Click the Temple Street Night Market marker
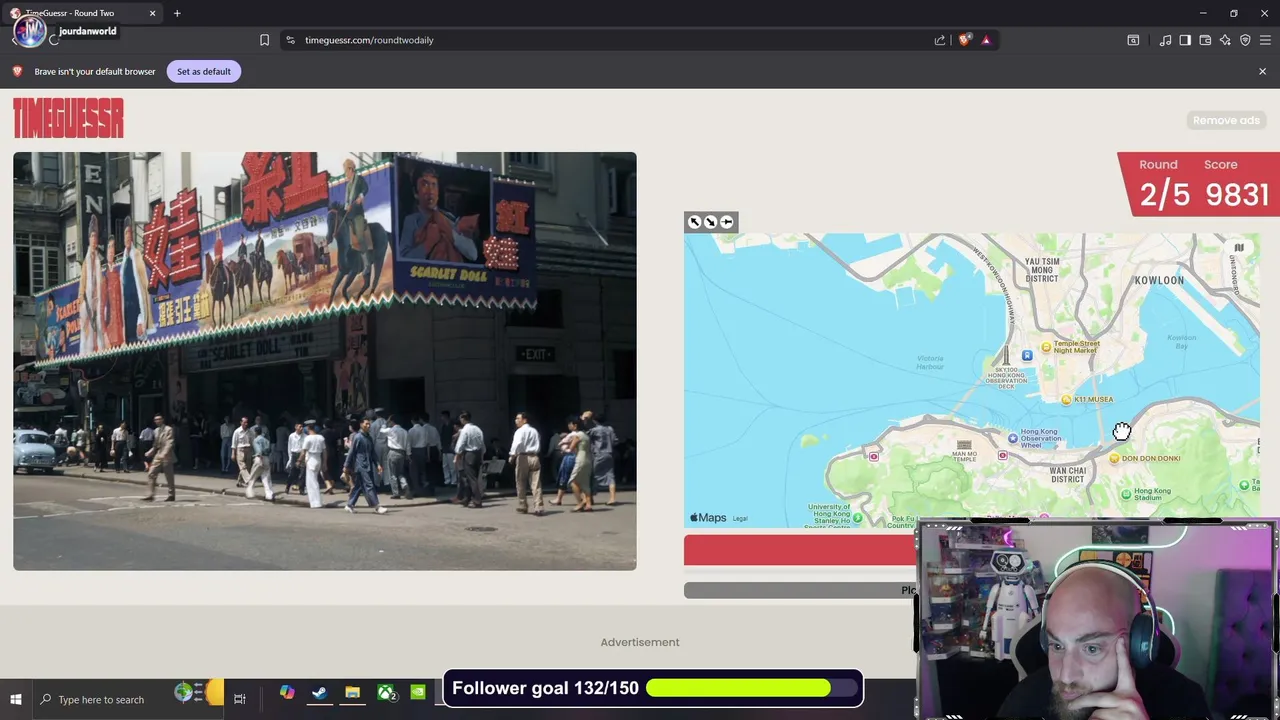Screen dimensions: 1280x720 click(x=1046, y=347)
